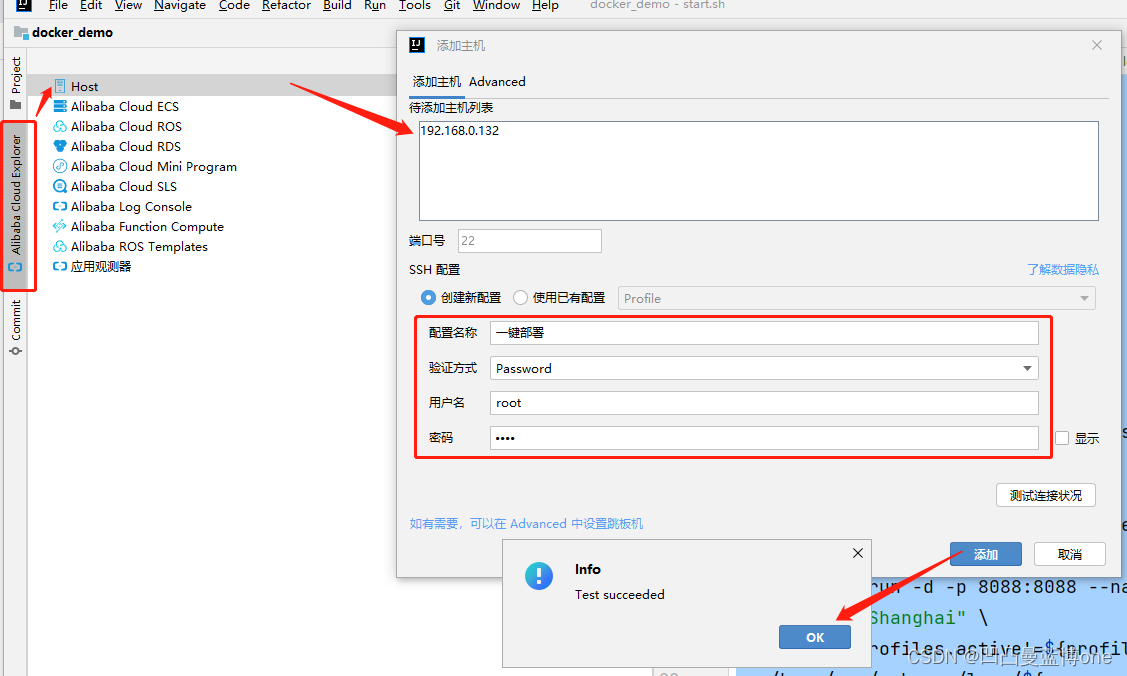Open the Commit tool window tab

(x=16, y=327)
